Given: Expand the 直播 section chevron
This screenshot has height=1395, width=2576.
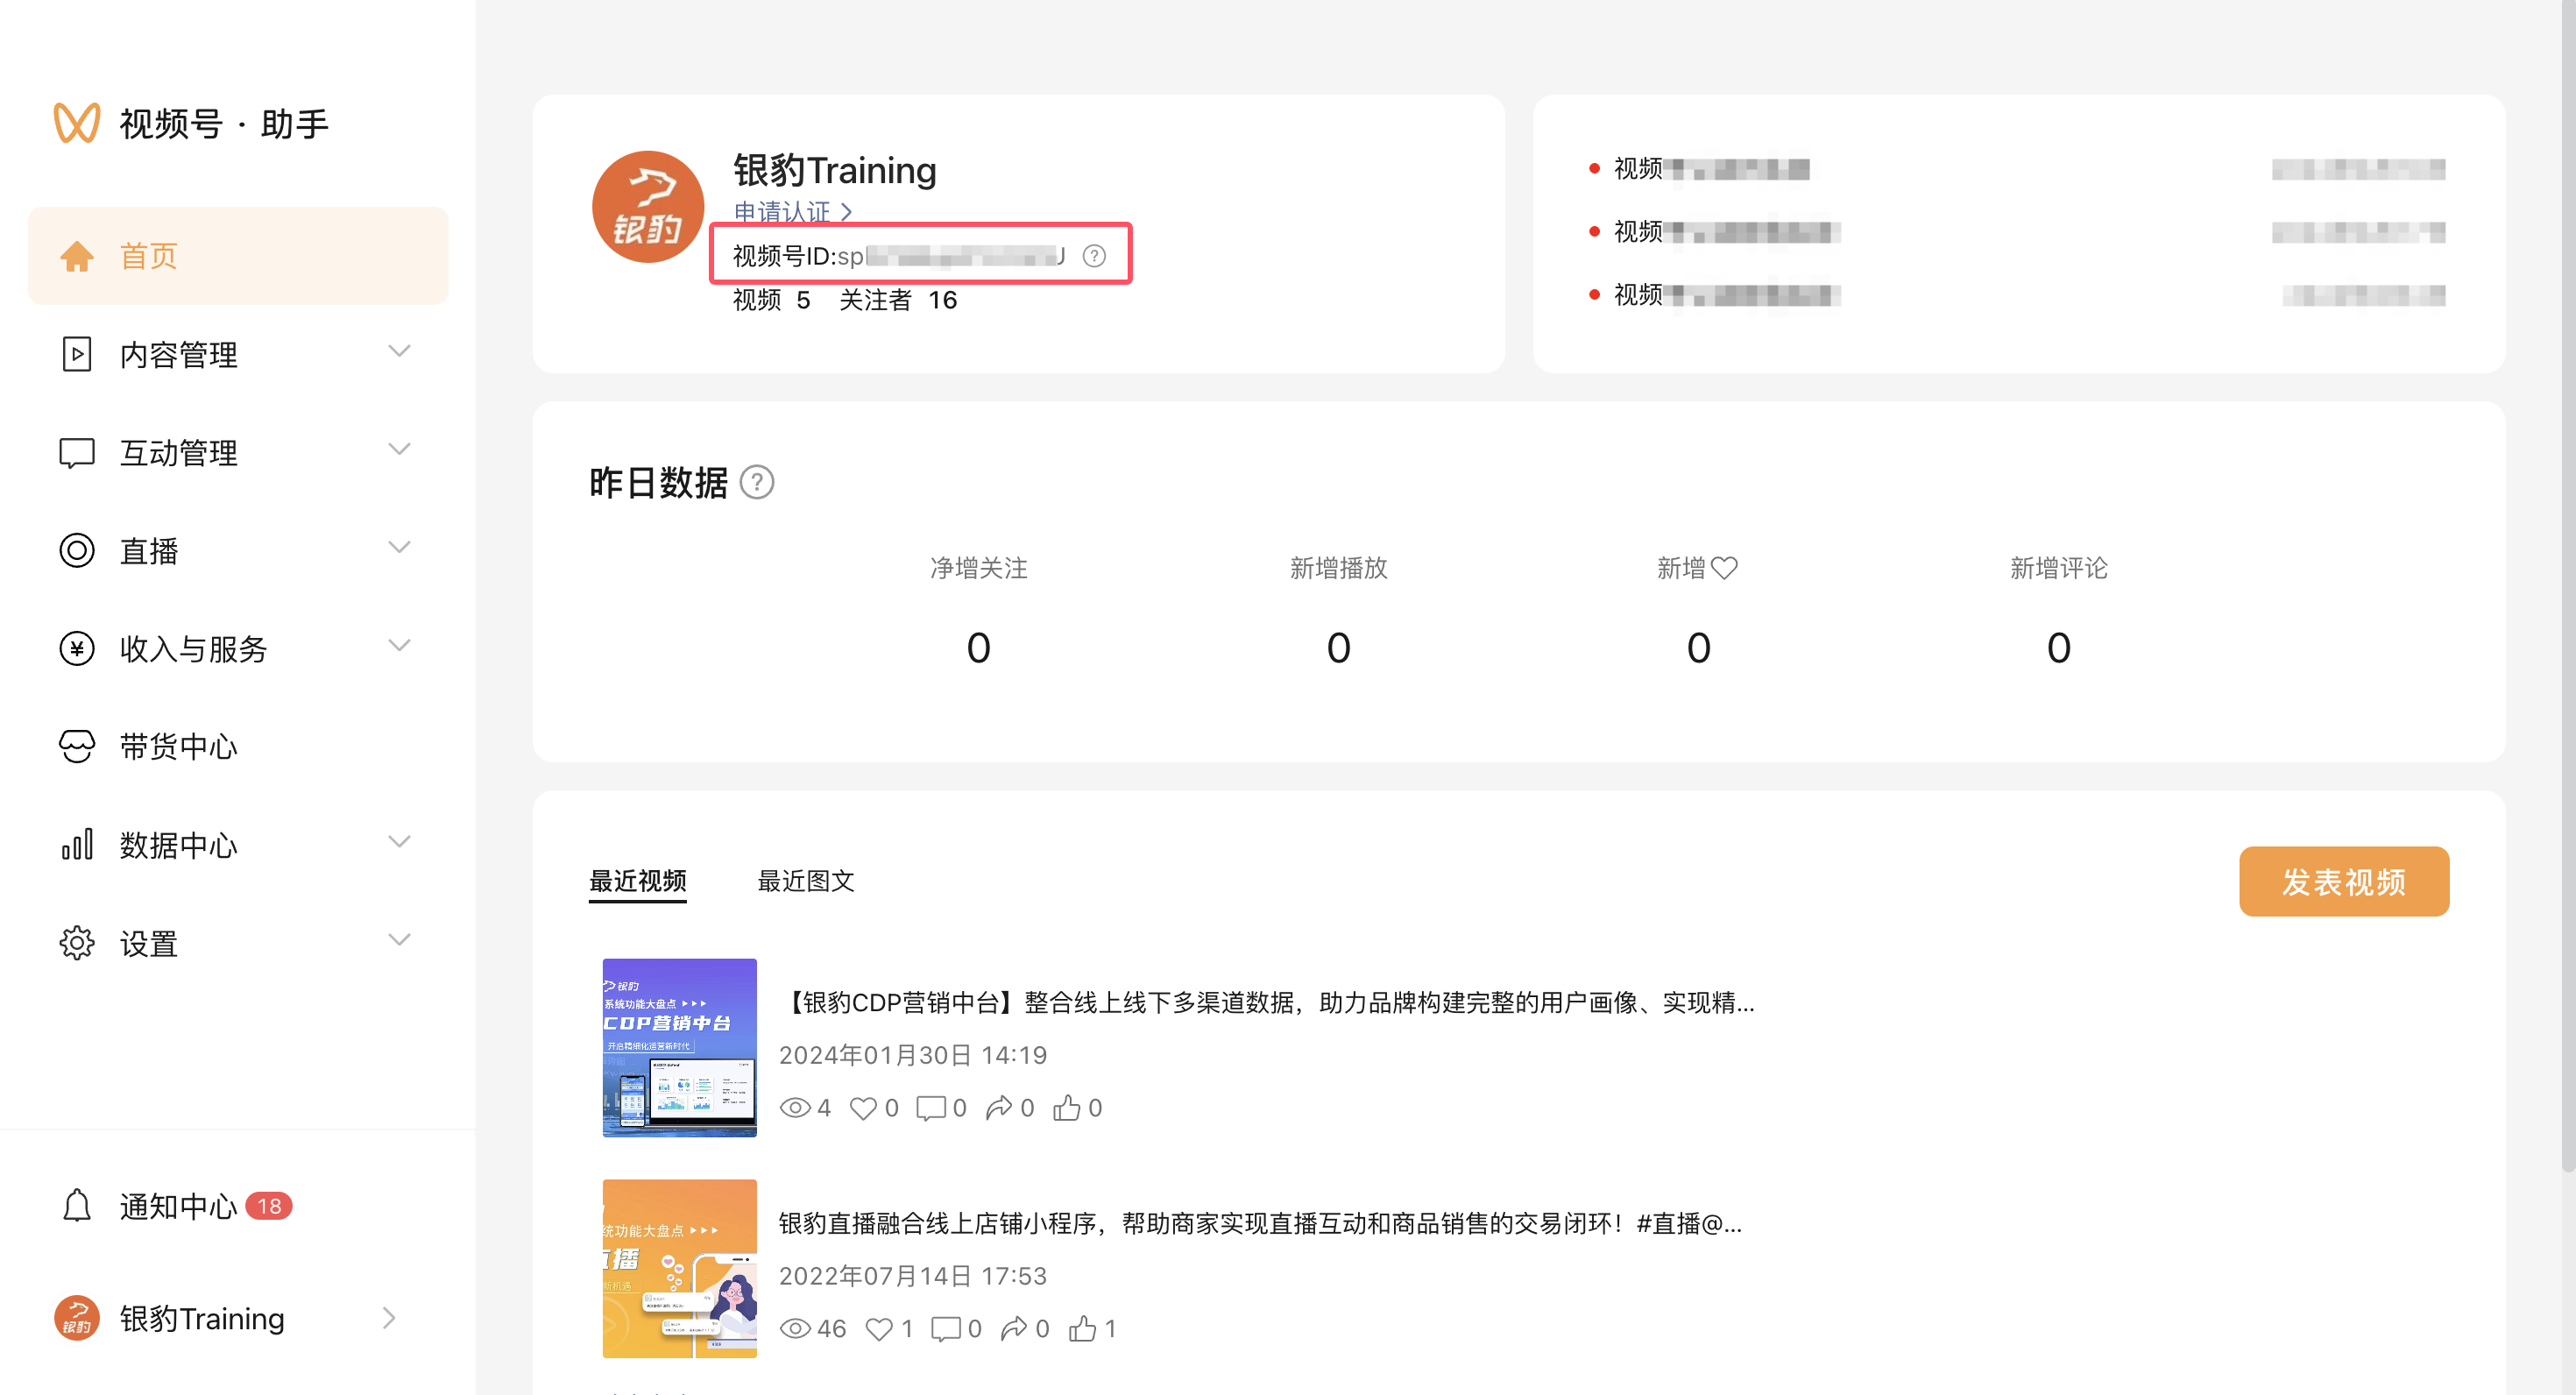Looking at the screenshot, I should pos(399,547).
